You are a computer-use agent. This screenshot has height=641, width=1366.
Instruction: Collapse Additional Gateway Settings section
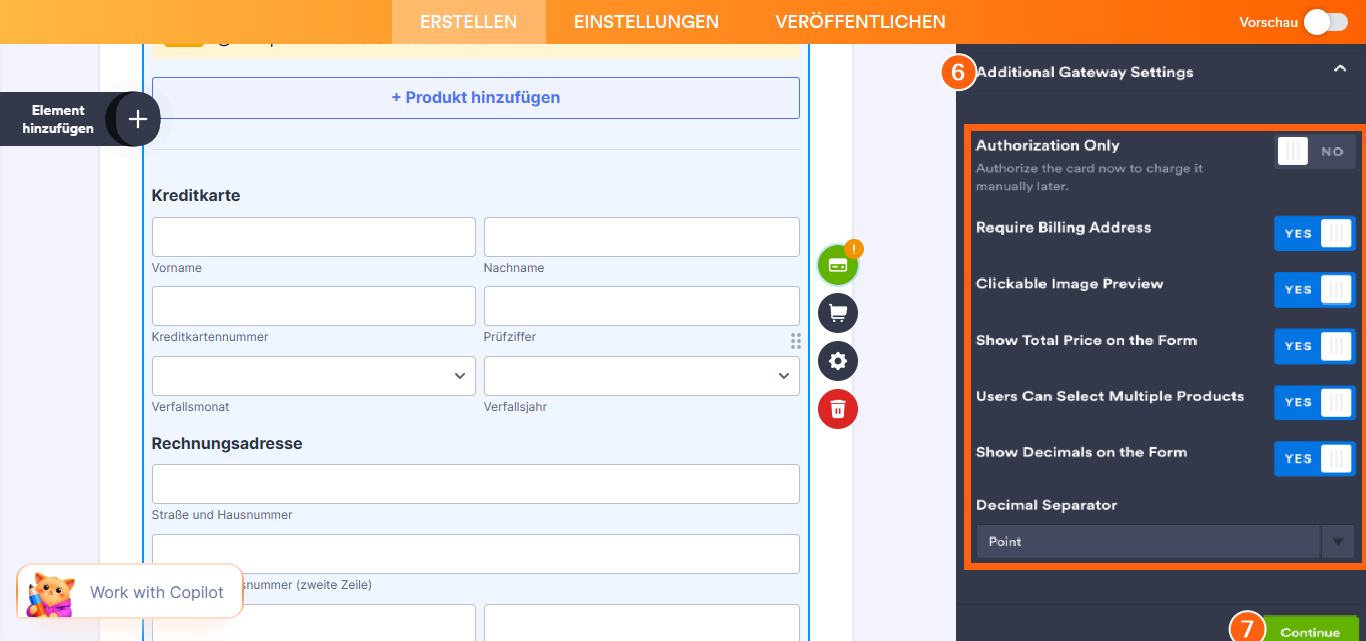(x=1339, y=69)
